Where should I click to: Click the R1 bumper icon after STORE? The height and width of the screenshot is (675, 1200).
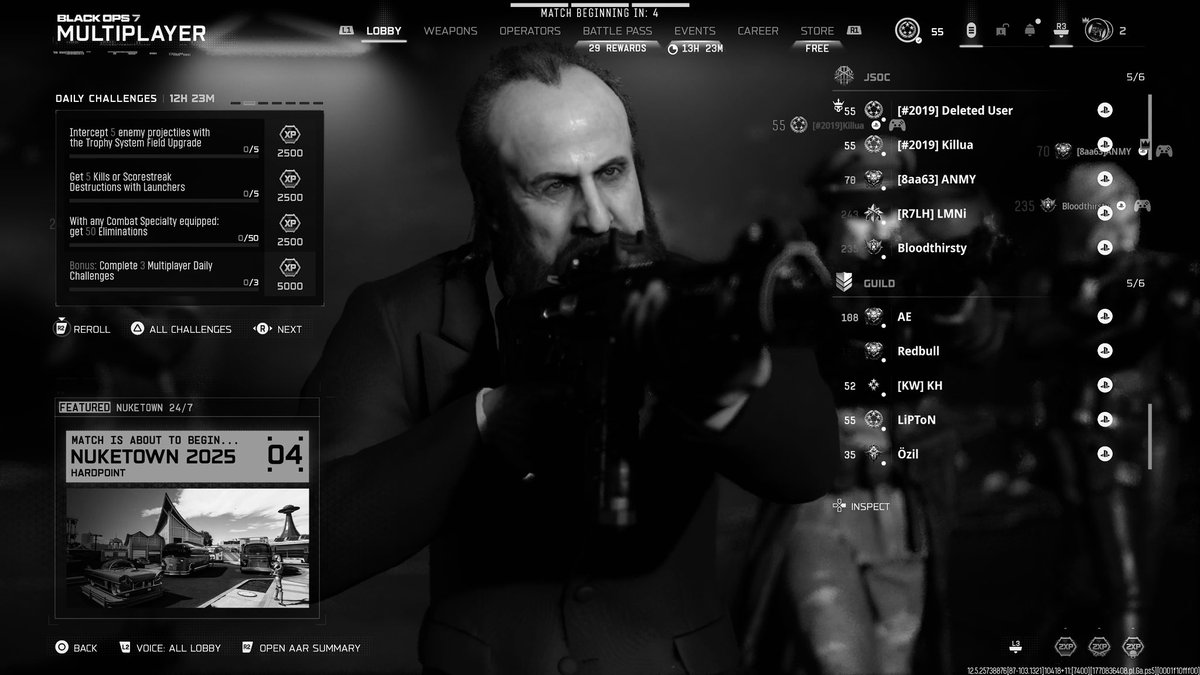coord(854,31)
